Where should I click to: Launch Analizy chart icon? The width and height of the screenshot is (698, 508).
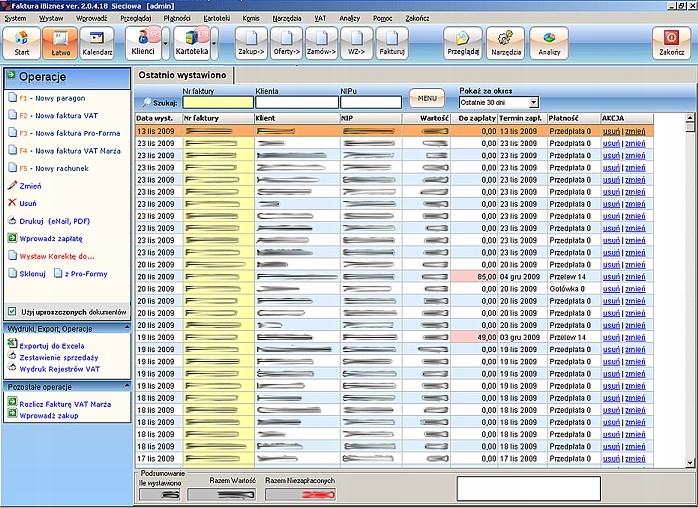(549, 40)
